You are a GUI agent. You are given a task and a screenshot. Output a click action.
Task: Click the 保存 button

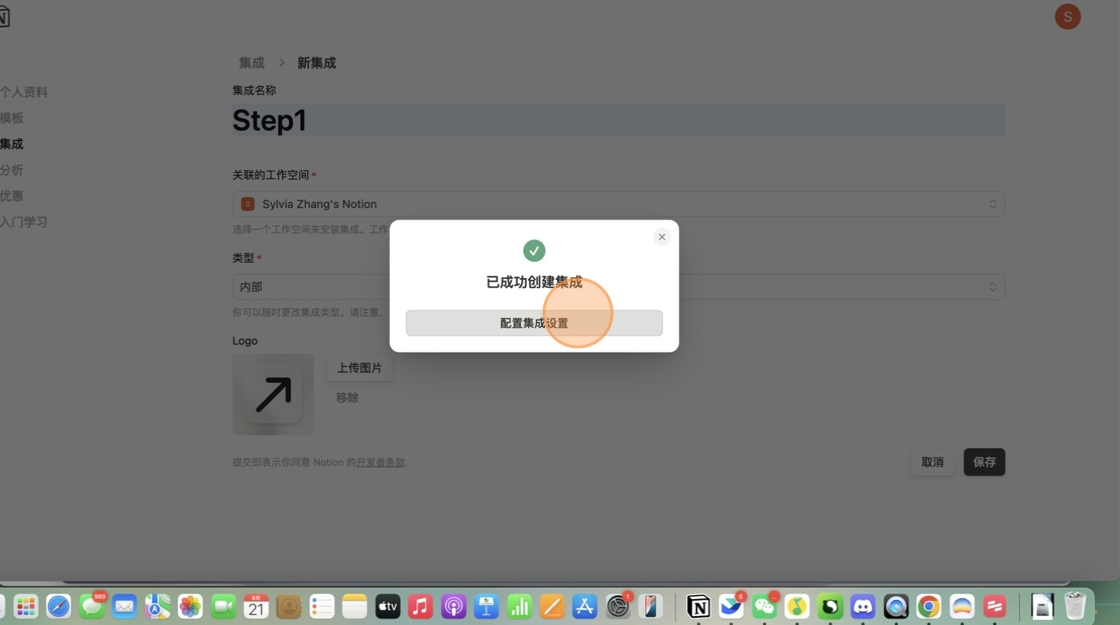[x=984, y=462]
